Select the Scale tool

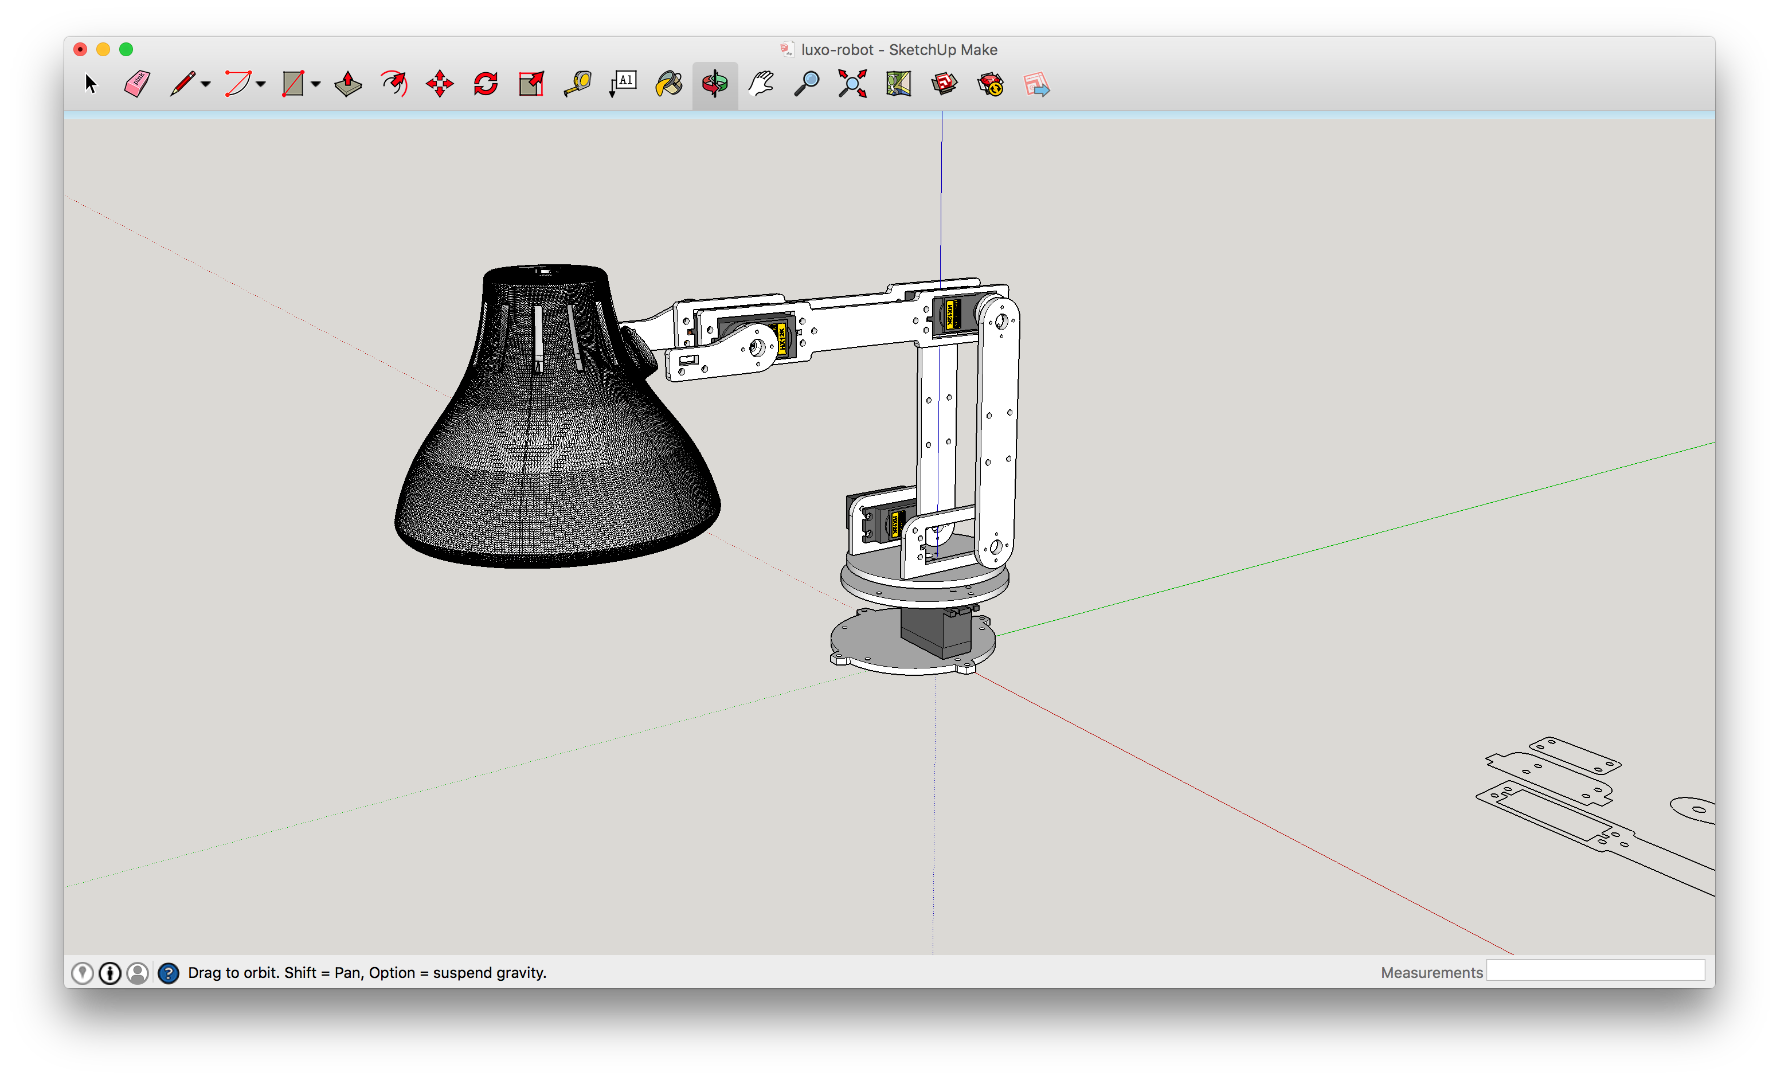532,85
